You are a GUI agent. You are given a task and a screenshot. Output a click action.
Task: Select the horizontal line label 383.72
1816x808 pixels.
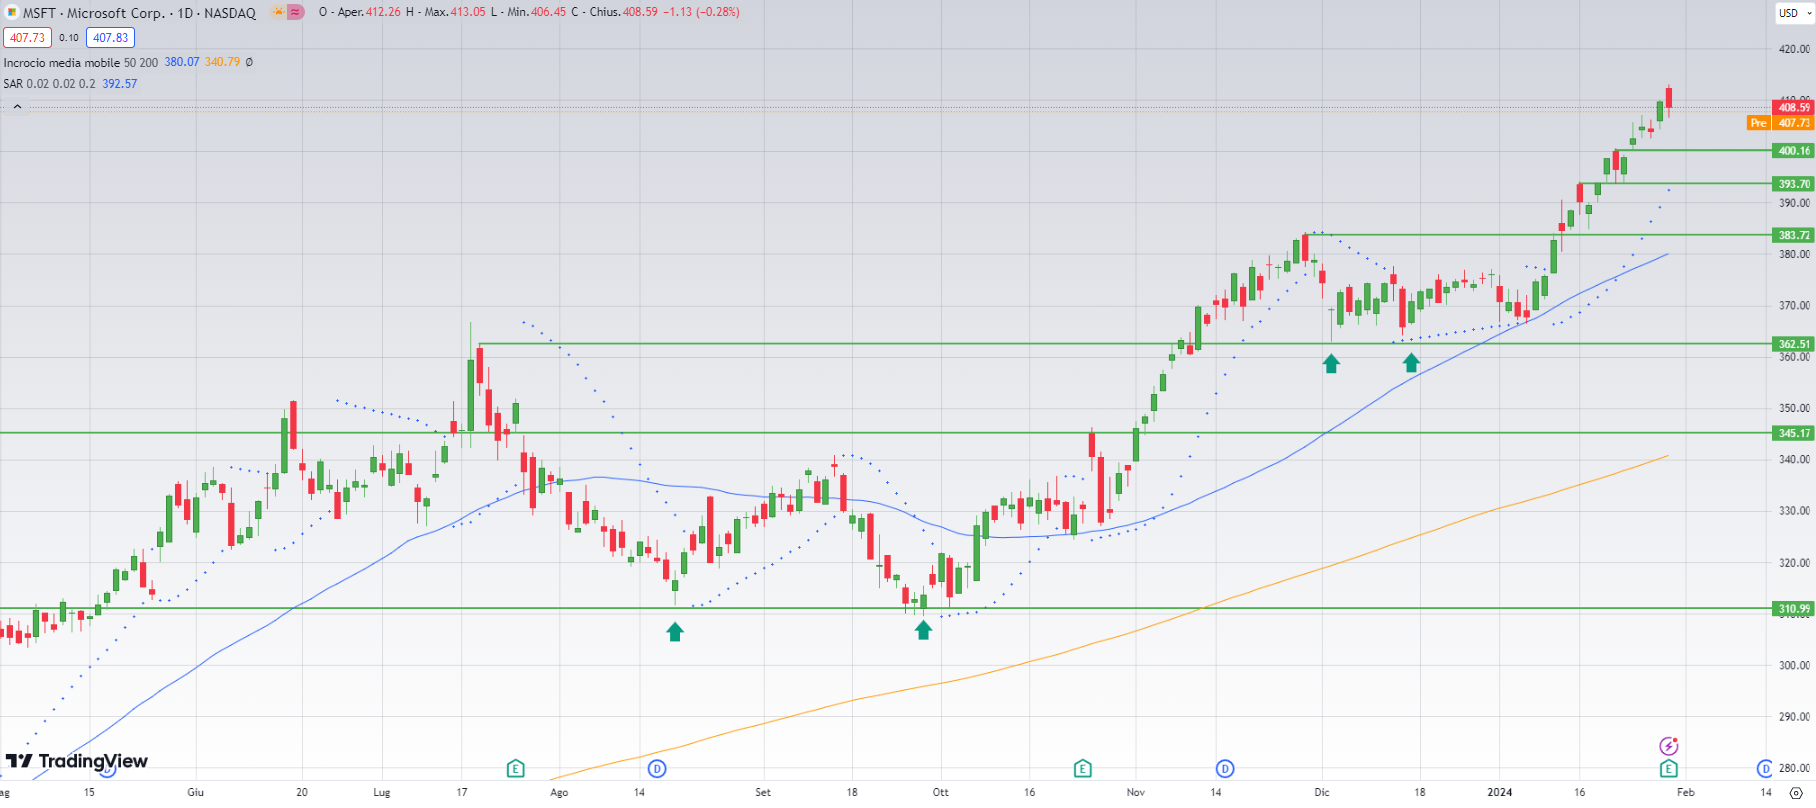(1794, 235)
